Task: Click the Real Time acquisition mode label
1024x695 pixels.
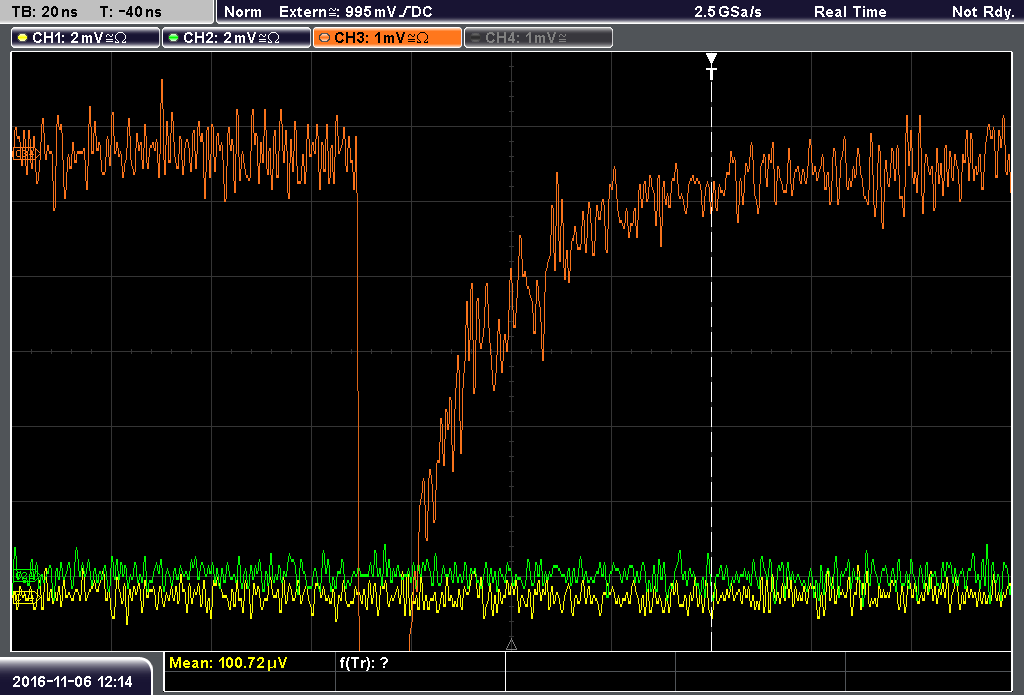Action: click(850, 12)
